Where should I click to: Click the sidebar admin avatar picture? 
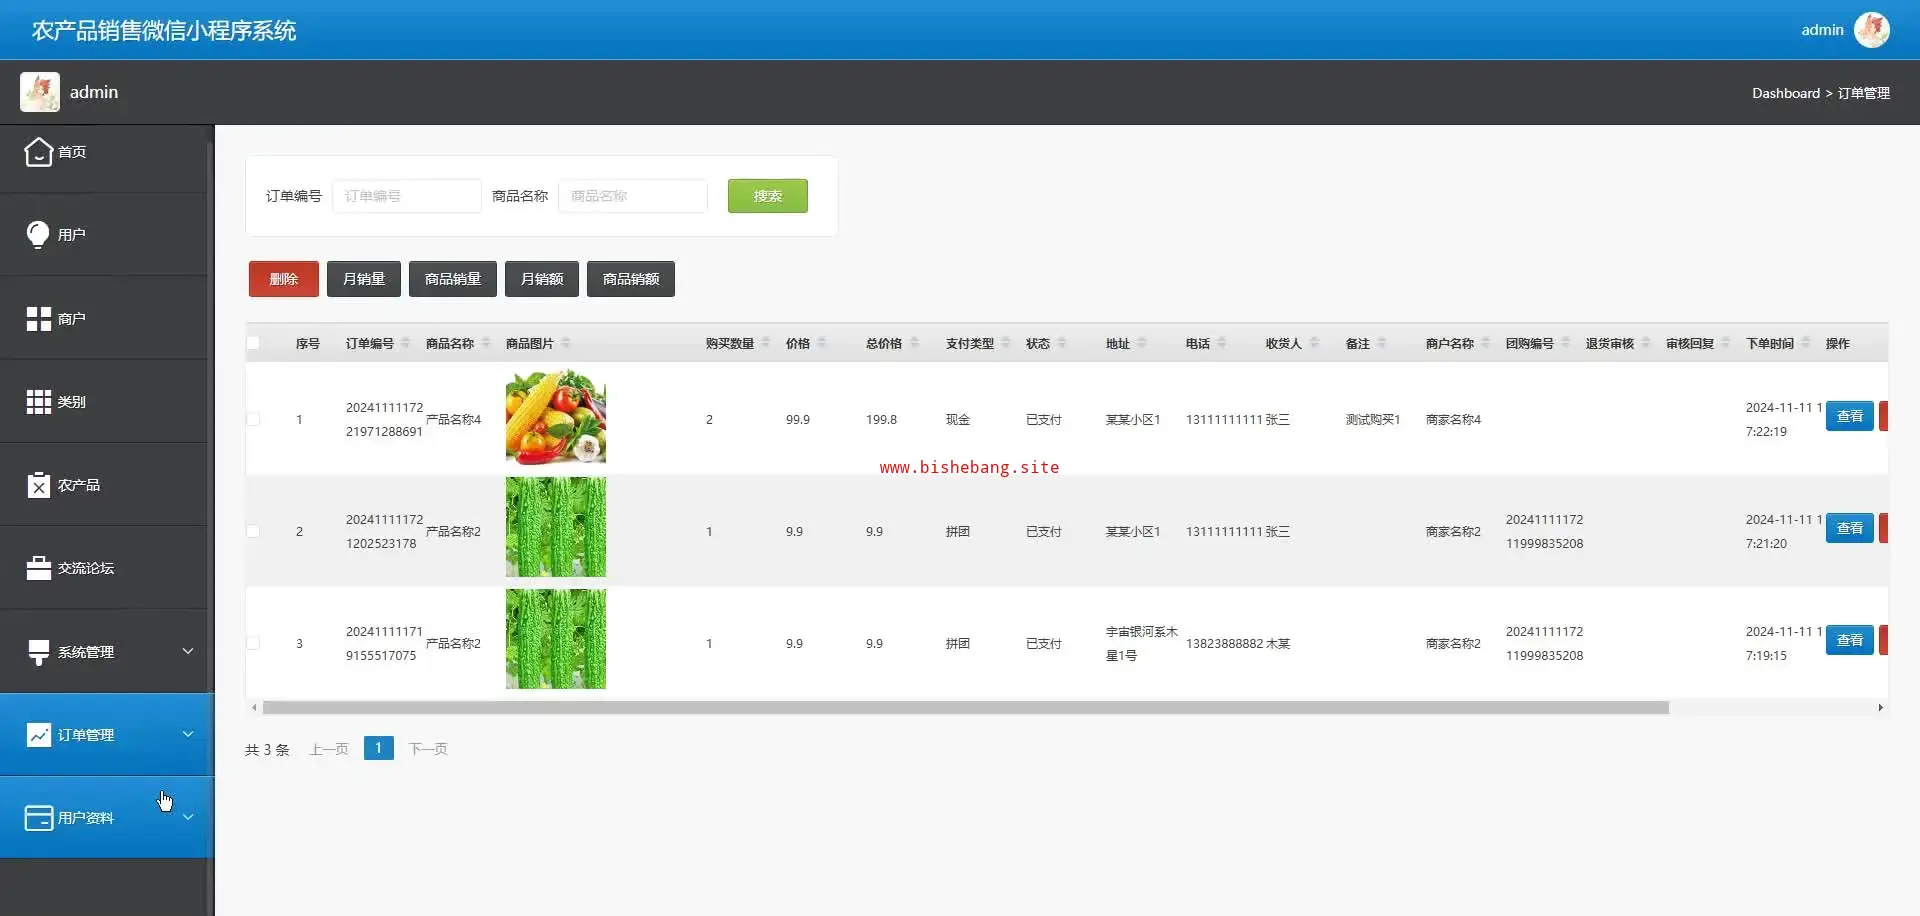click(x=40, y=92)
